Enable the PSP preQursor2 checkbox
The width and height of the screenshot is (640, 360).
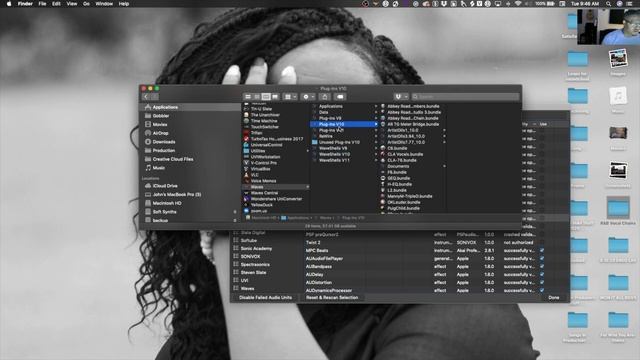pos(542,235)
